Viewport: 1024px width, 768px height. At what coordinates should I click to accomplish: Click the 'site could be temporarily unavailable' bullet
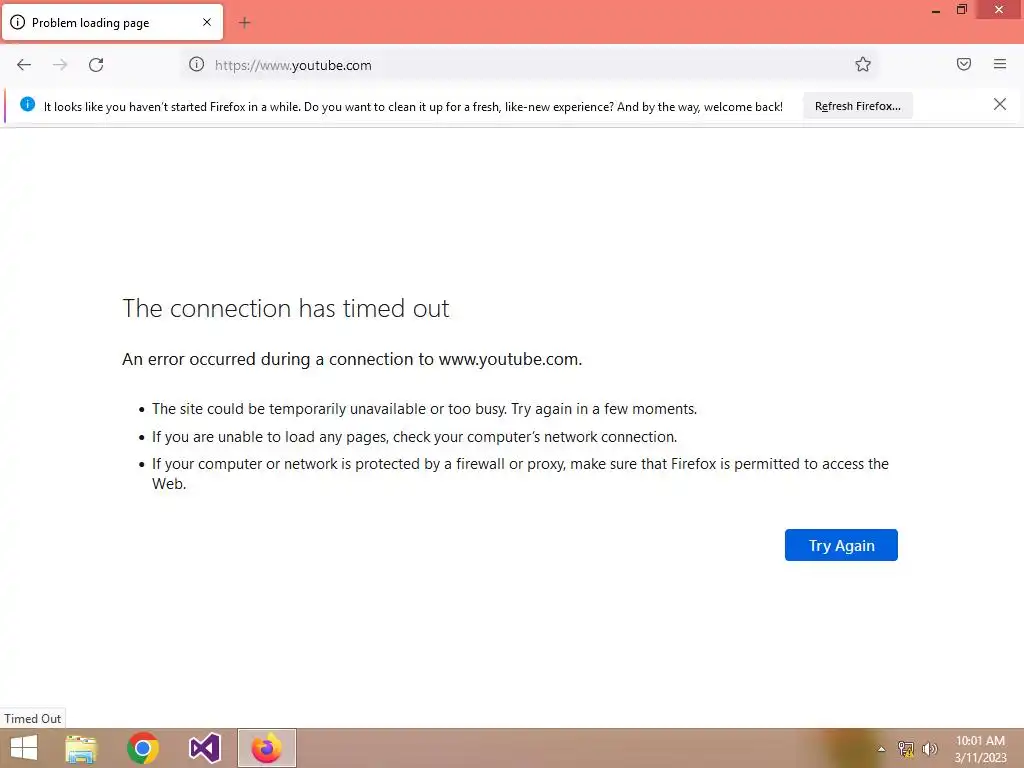(x=424, y=409)
